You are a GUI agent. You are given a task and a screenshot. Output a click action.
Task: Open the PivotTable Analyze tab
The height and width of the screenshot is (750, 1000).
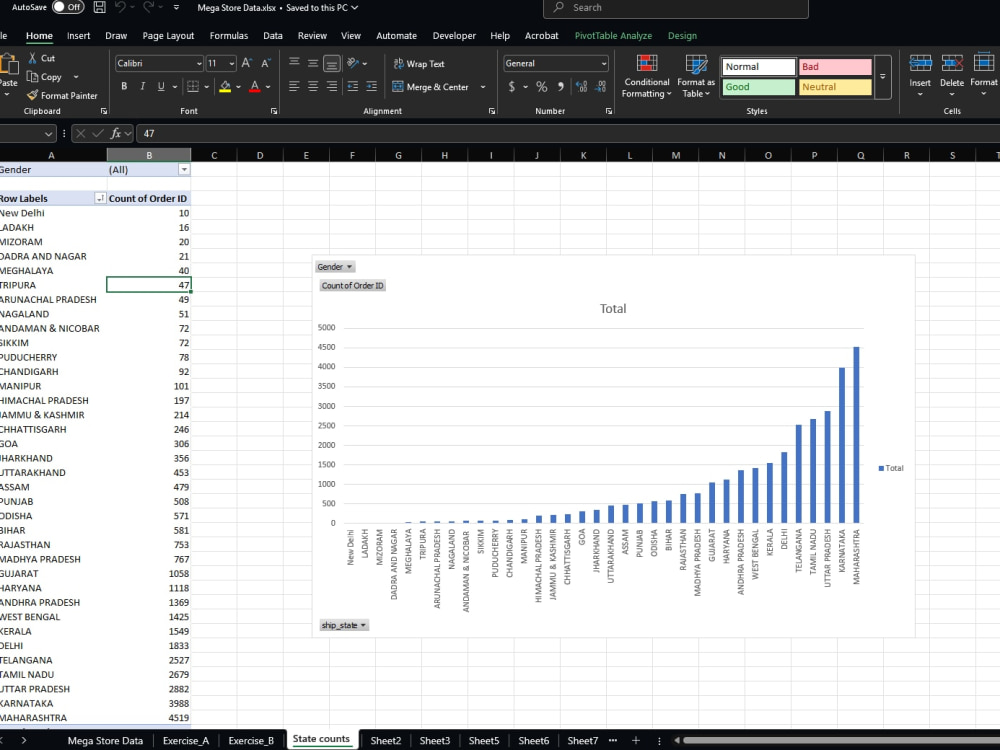[613, 36]
